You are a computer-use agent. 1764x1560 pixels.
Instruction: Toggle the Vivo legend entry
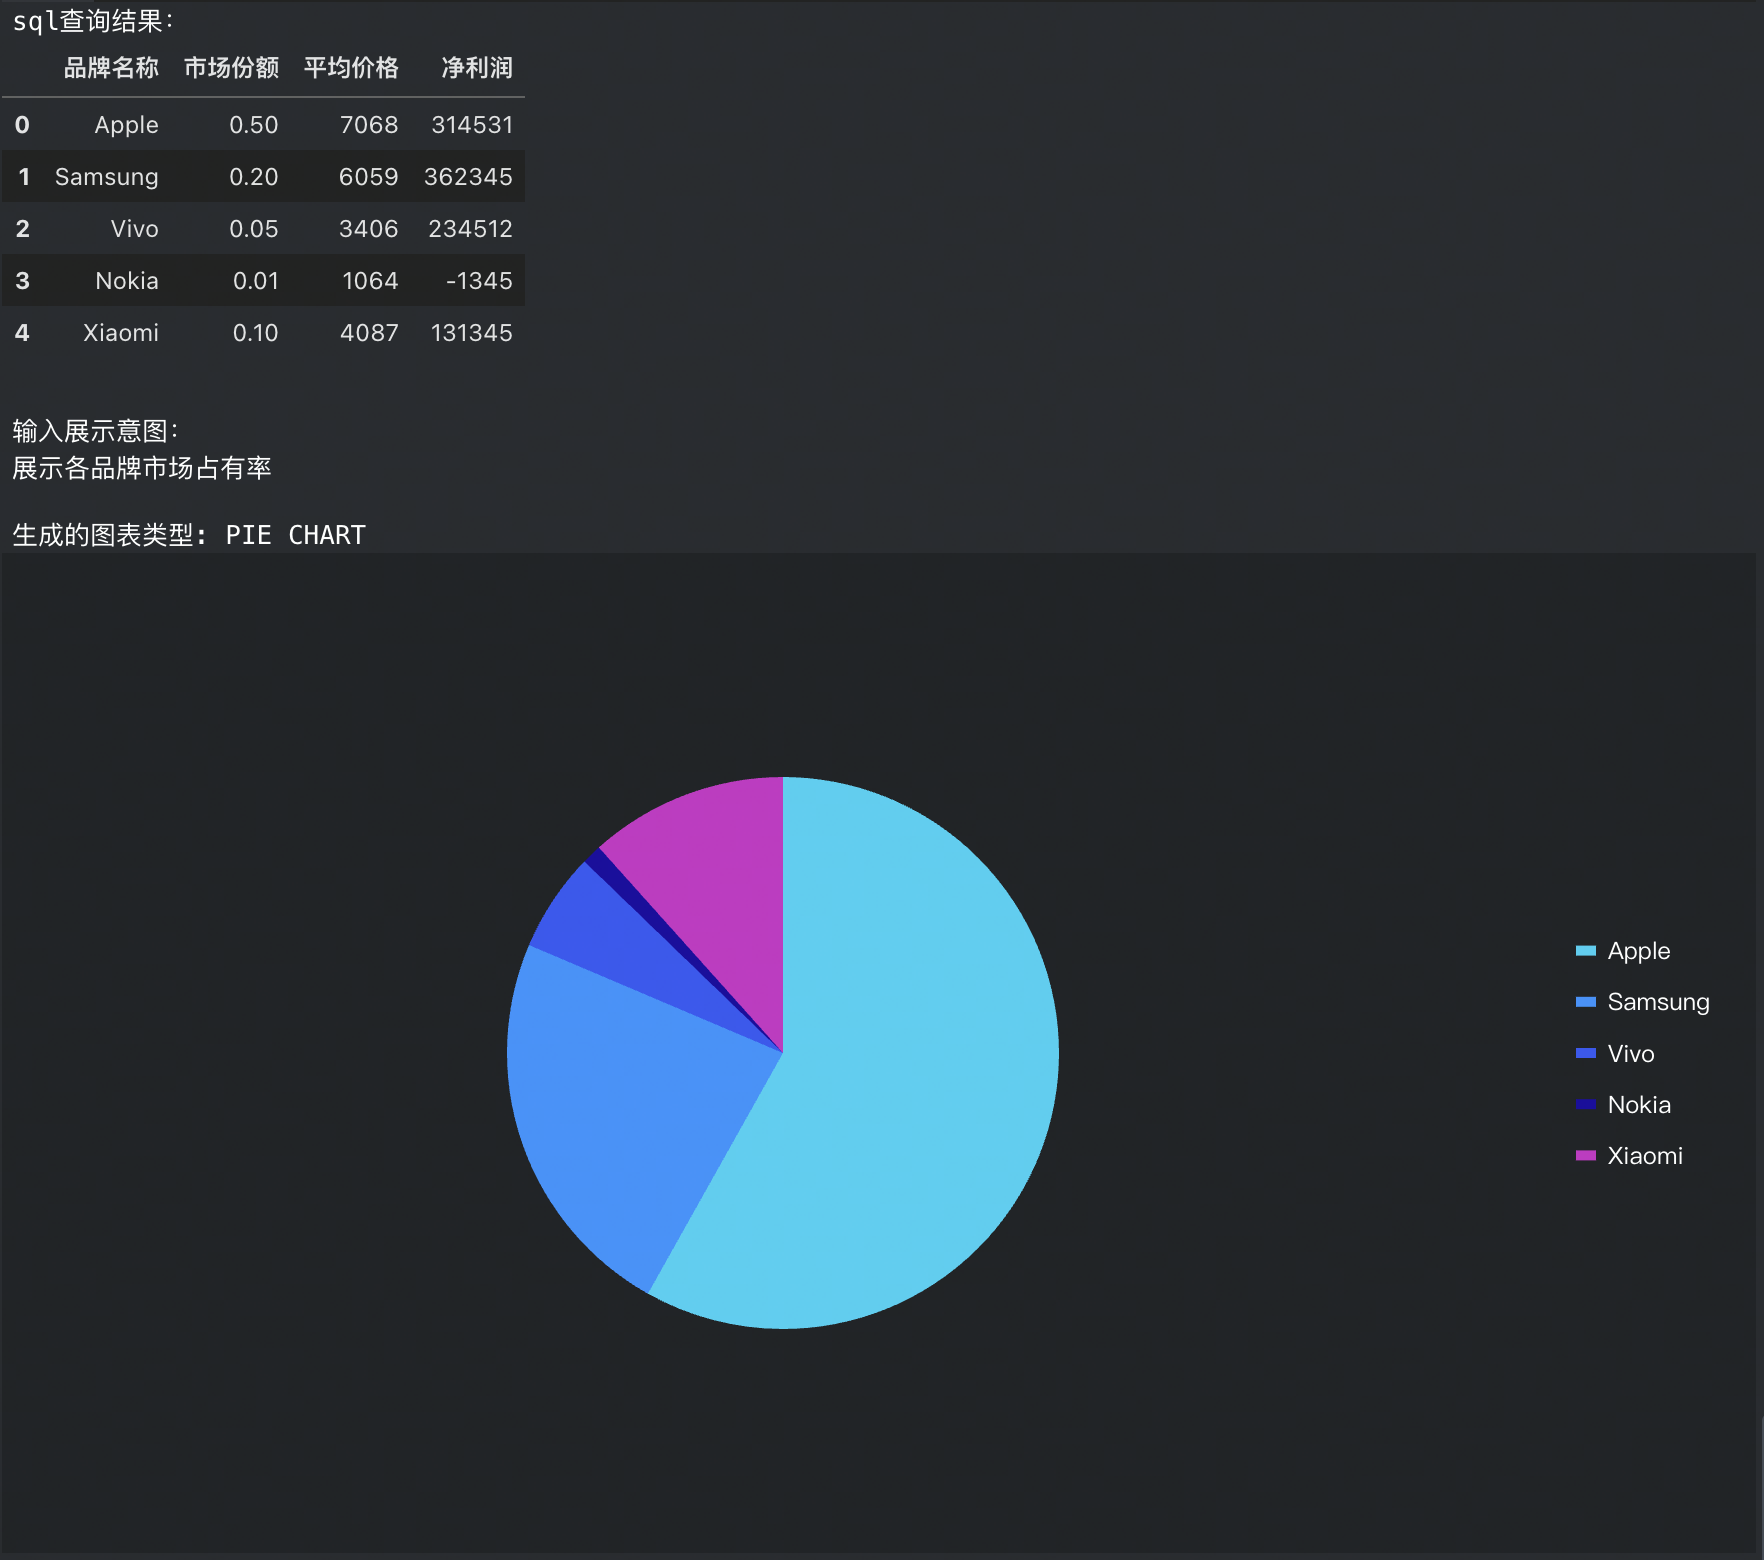(1614, 1054)
